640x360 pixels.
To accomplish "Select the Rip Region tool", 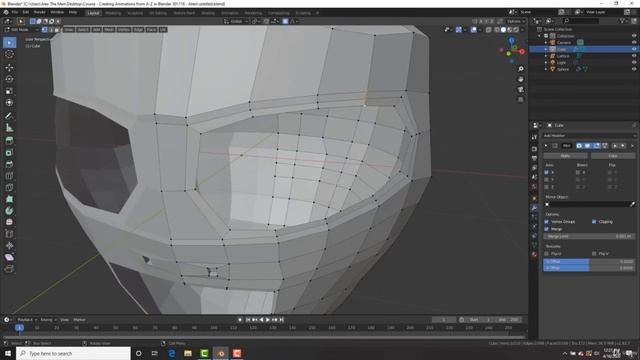I will 9,269.
